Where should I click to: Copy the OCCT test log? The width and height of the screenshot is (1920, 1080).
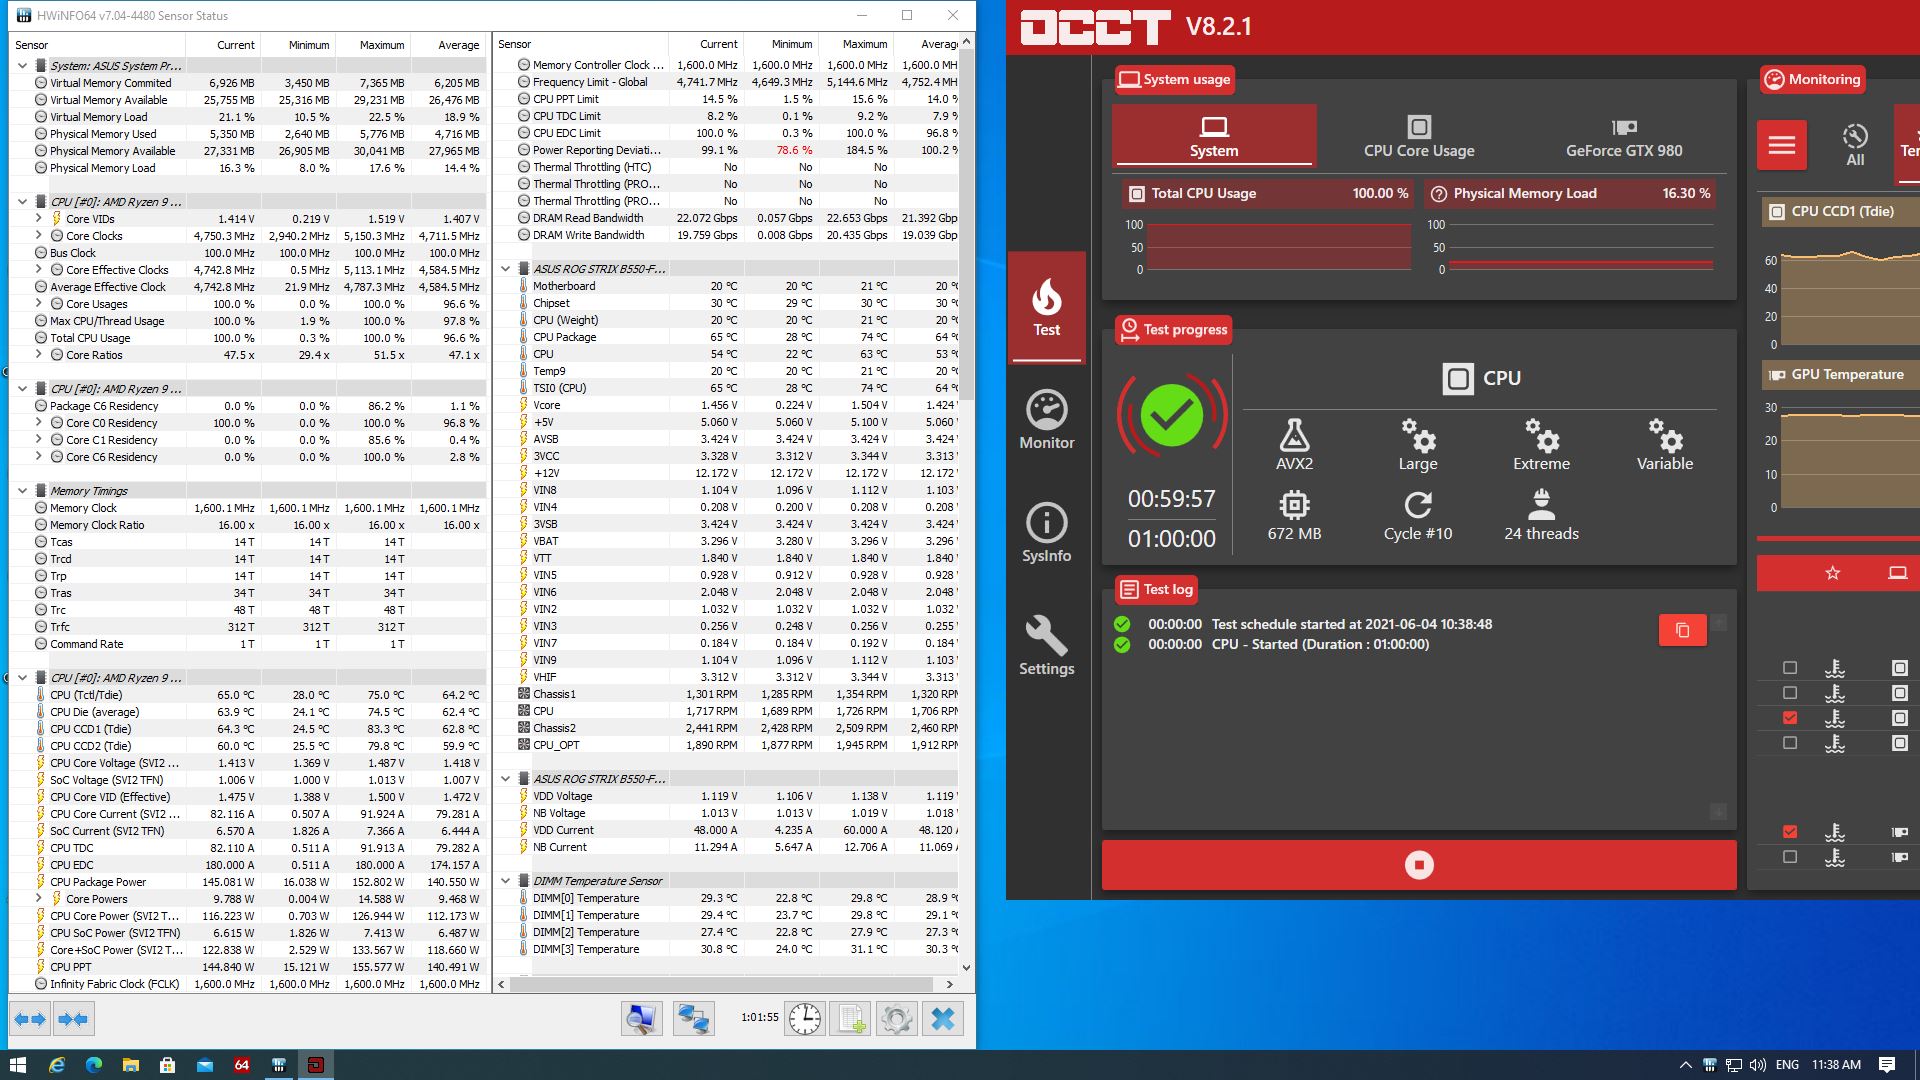click(1682, 630)
